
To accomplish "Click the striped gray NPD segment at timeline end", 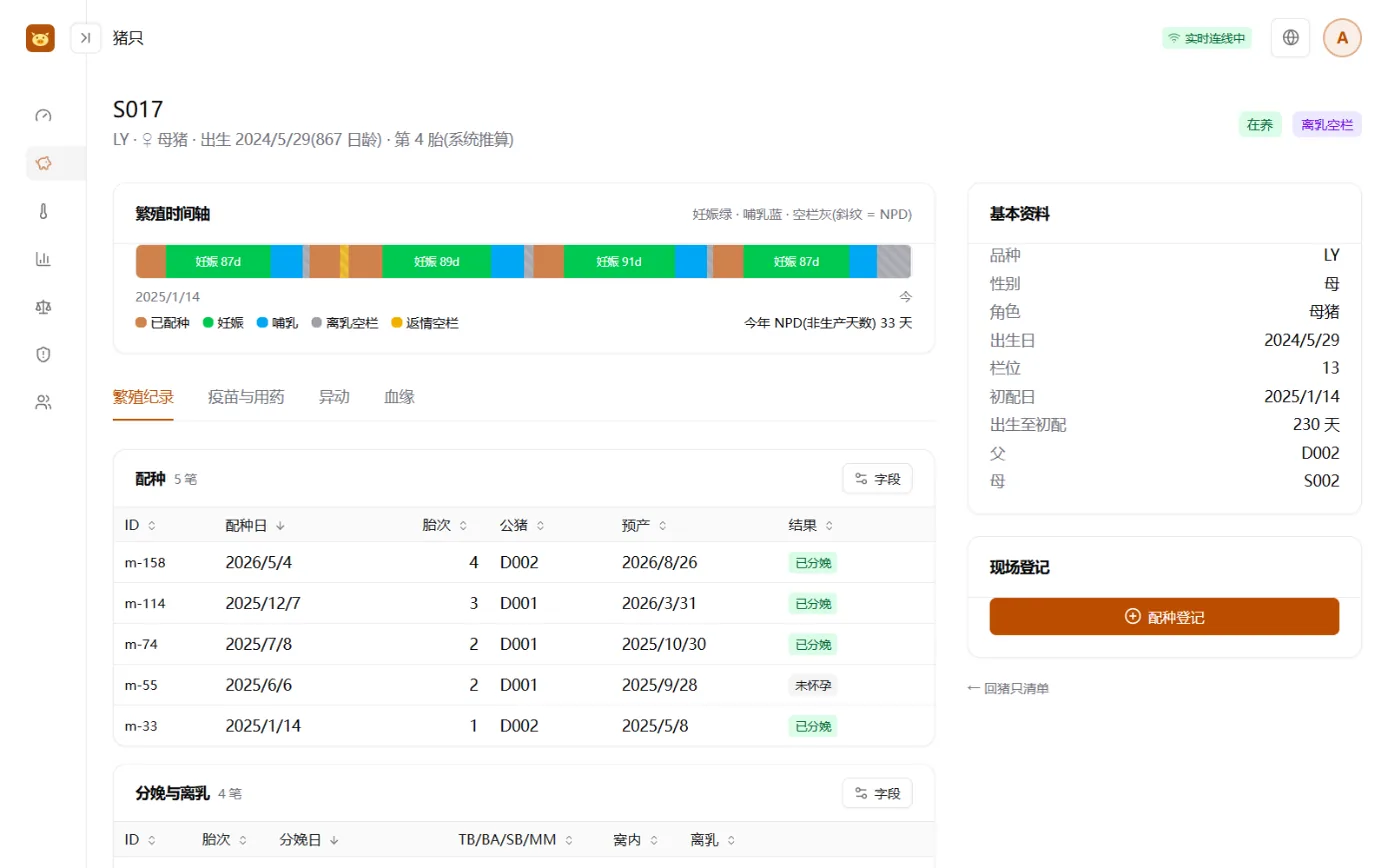I will [x=894, y=262].
